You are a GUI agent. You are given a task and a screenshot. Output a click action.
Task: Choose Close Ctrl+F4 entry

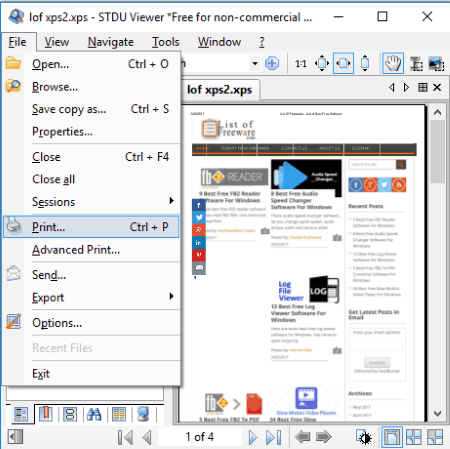[x=92, y=157]
